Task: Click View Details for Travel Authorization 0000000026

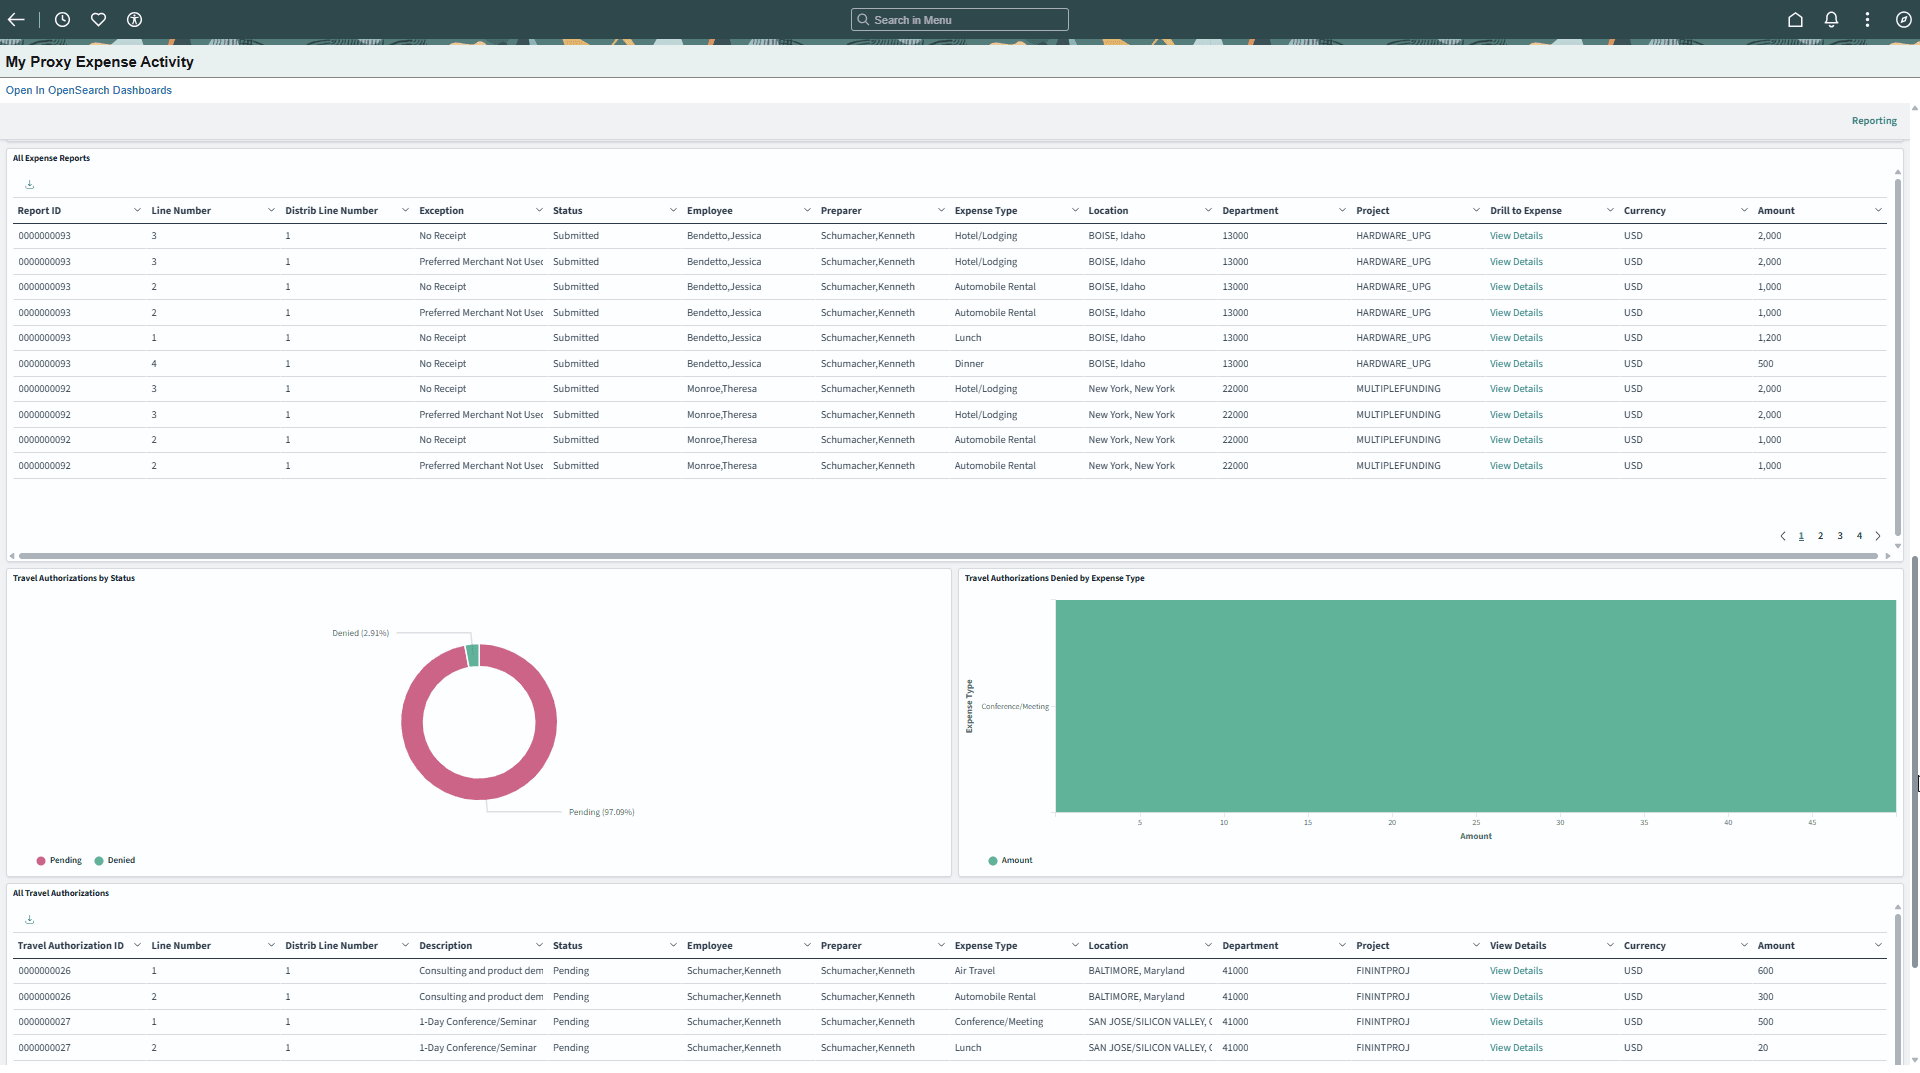Action: point(1516,970)
